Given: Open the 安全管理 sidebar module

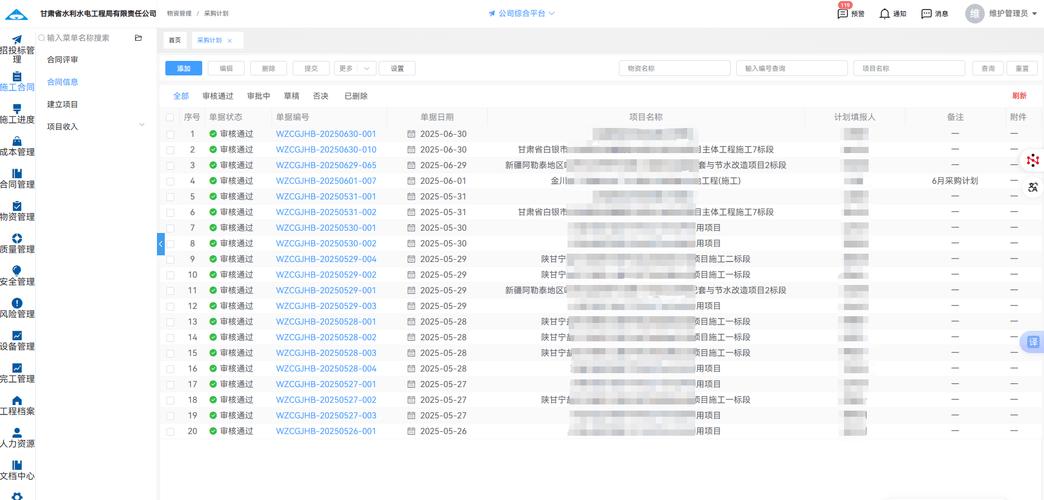Looking at the screenshot, I should 17,276.
